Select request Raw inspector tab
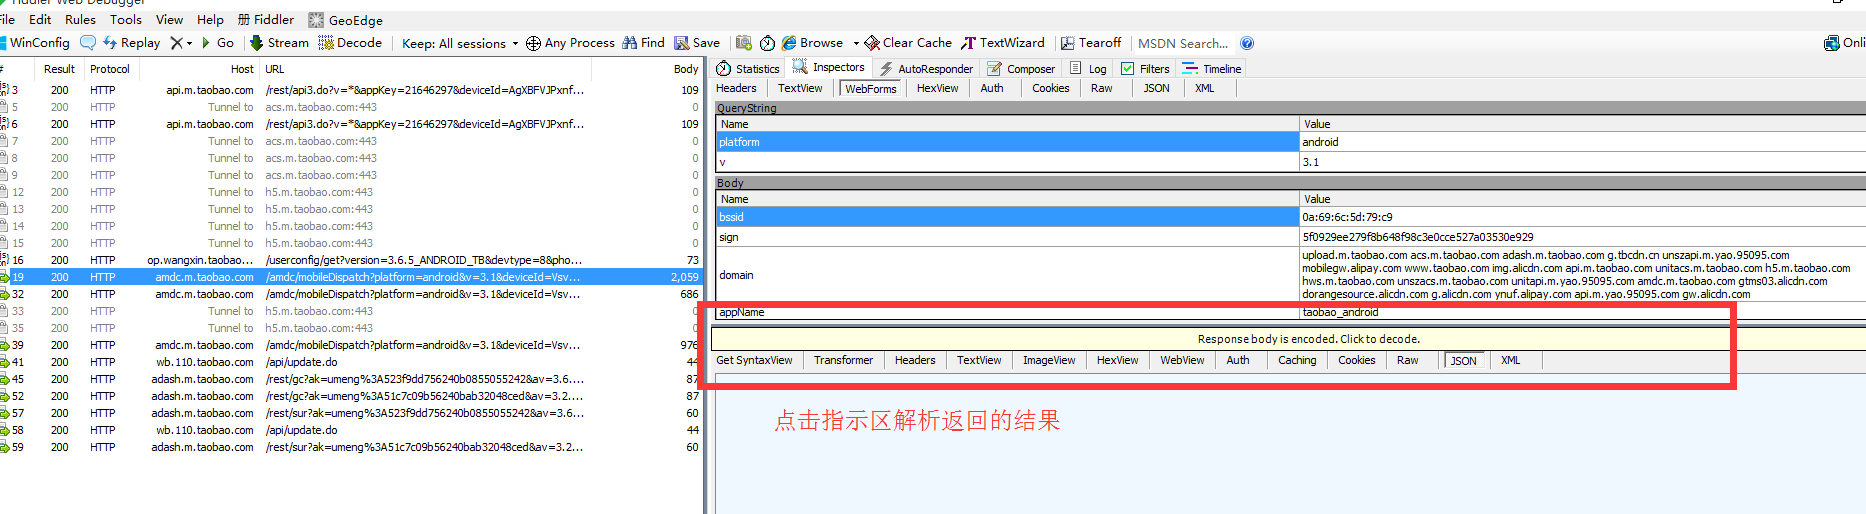This screenshot has width=1866, height=514. (1101, 88)
